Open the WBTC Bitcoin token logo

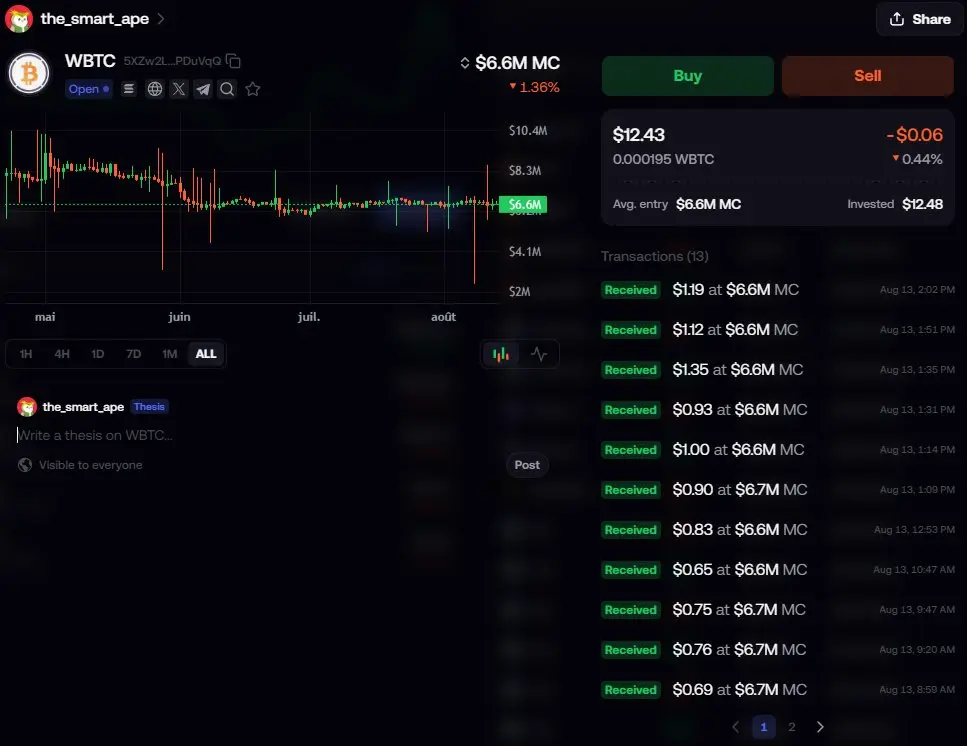coord(29,73)
